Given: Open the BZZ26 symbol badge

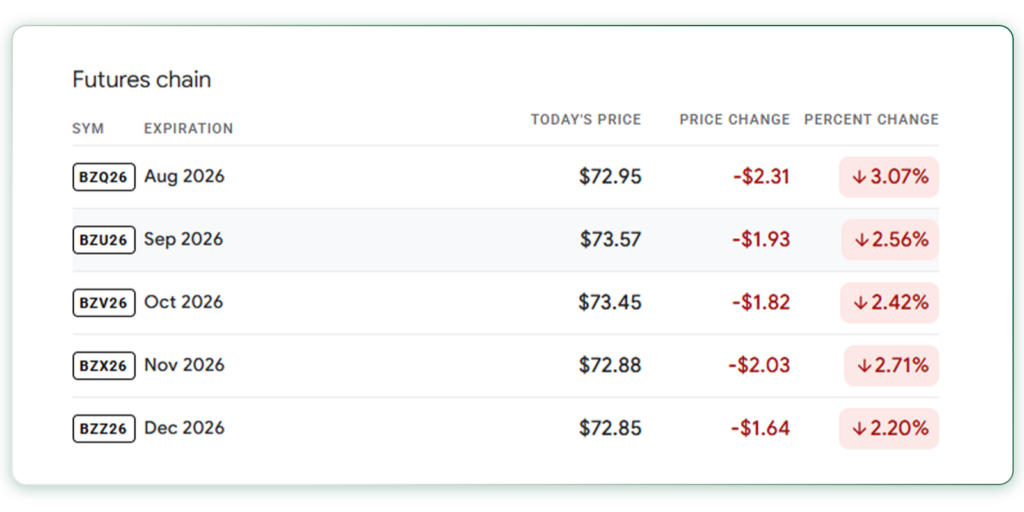Looking at the screenshot, I should (x=104, y=428).
